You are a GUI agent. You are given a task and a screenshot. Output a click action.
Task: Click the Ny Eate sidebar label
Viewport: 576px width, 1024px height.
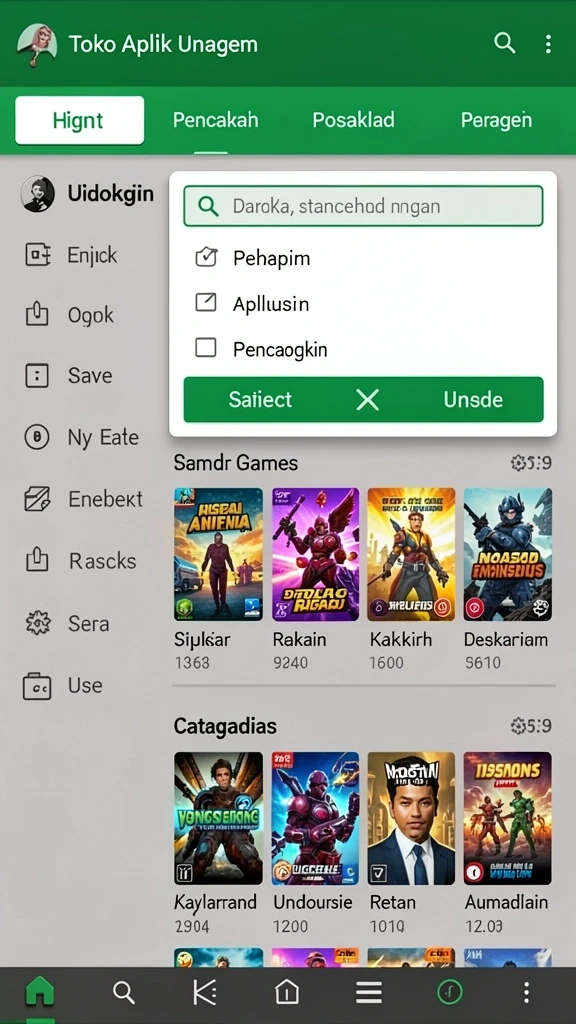(103, 437)
